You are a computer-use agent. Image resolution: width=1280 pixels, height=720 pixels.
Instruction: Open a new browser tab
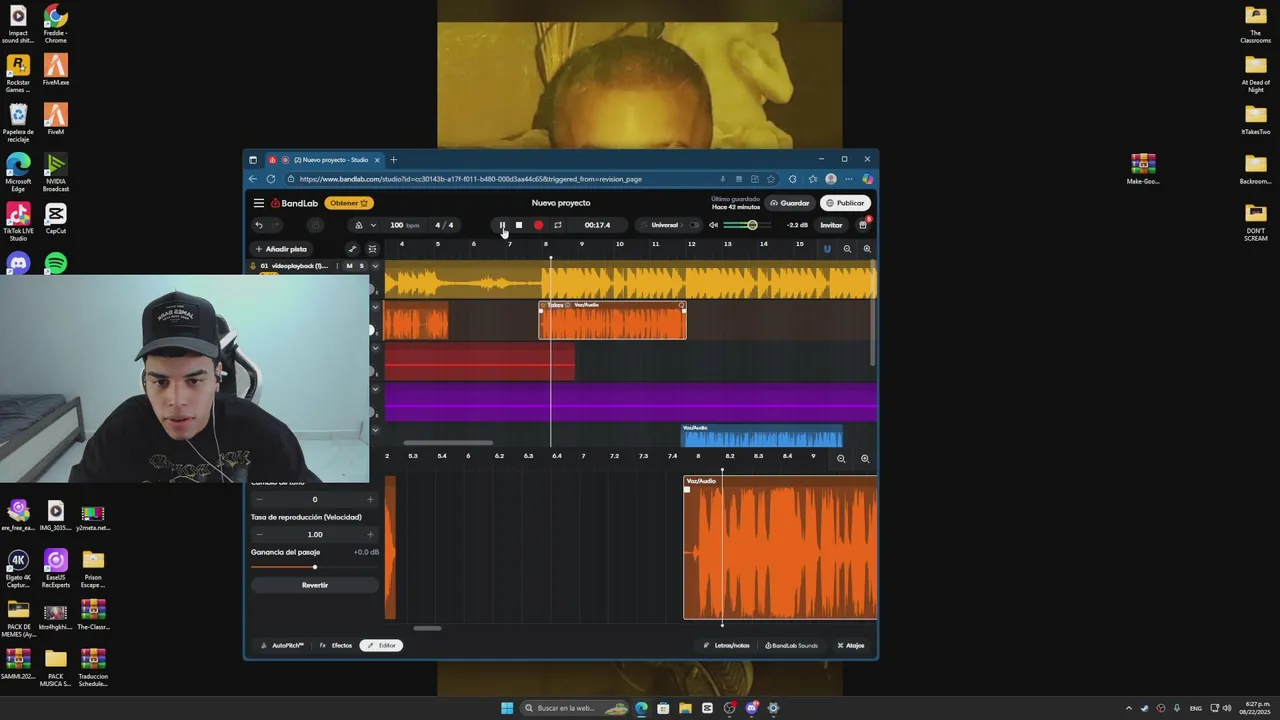[393, 160]
